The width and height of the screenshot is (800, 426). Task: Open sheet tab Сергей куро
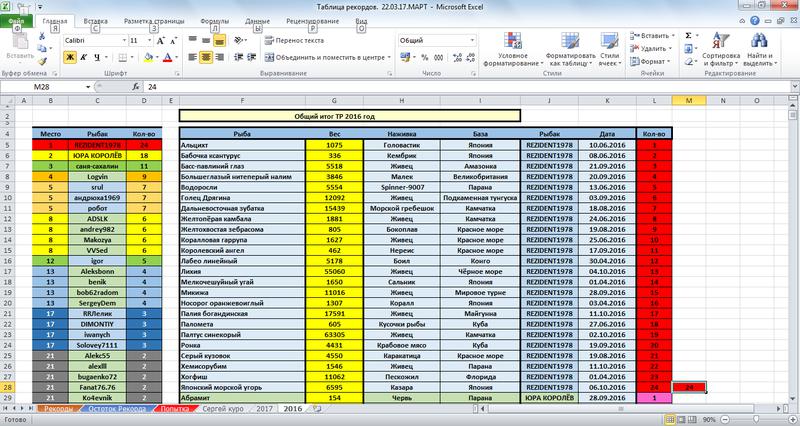click(222, 409)
